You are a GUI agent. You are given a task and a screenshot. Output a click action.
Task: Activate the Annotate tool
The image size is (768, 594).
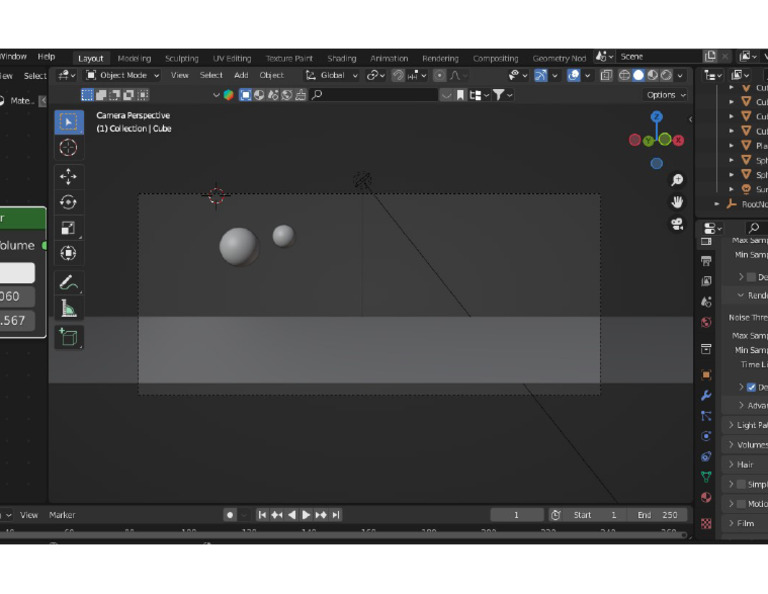[68, 283]
